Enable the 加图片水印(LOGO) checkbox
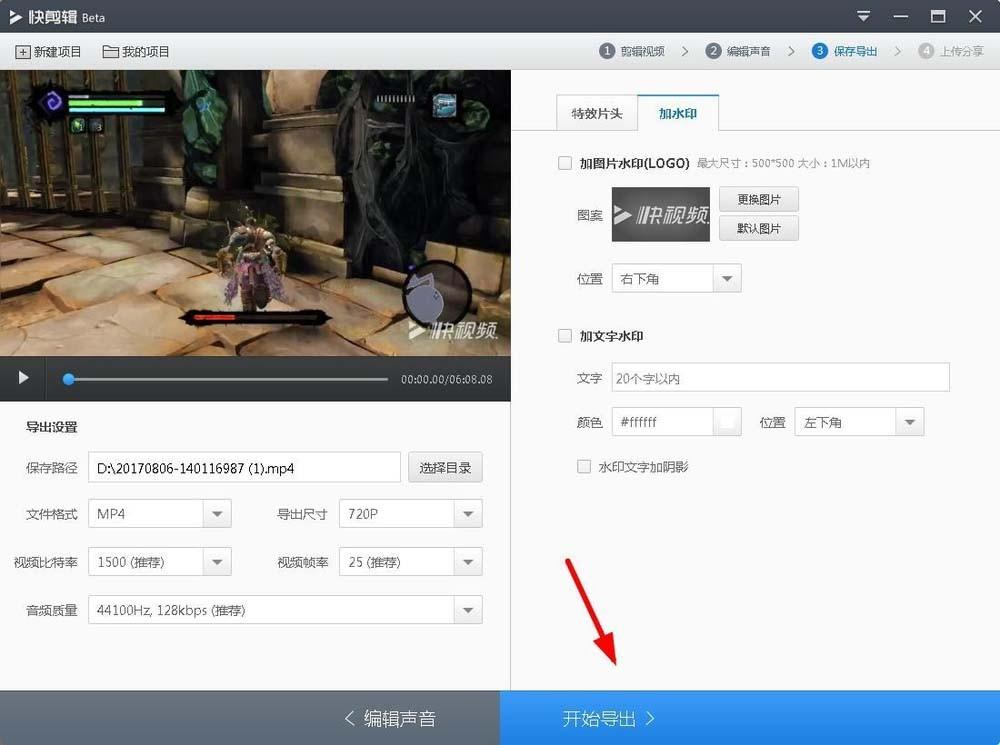The image size is (1000, 745). click(x=565, y=163)
